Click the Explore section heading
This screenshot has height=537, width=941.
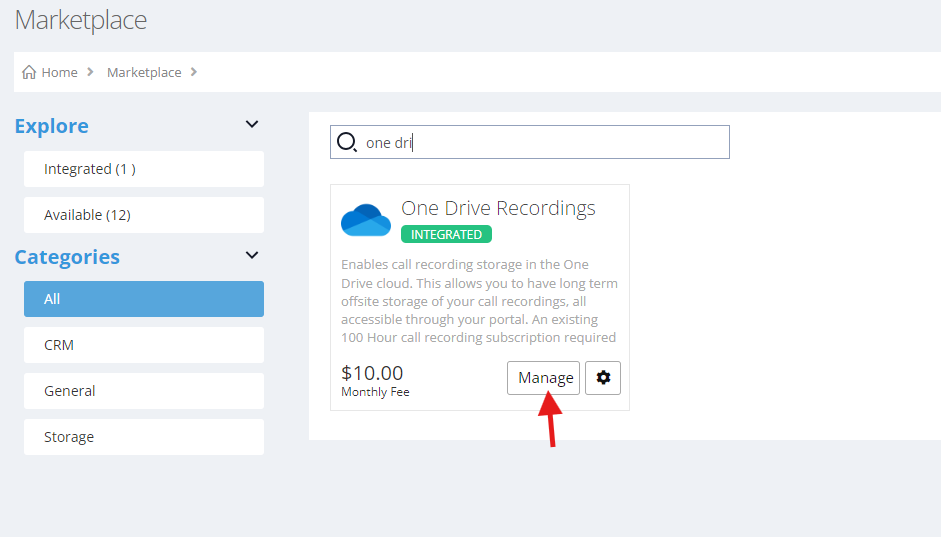coord(52,126)
